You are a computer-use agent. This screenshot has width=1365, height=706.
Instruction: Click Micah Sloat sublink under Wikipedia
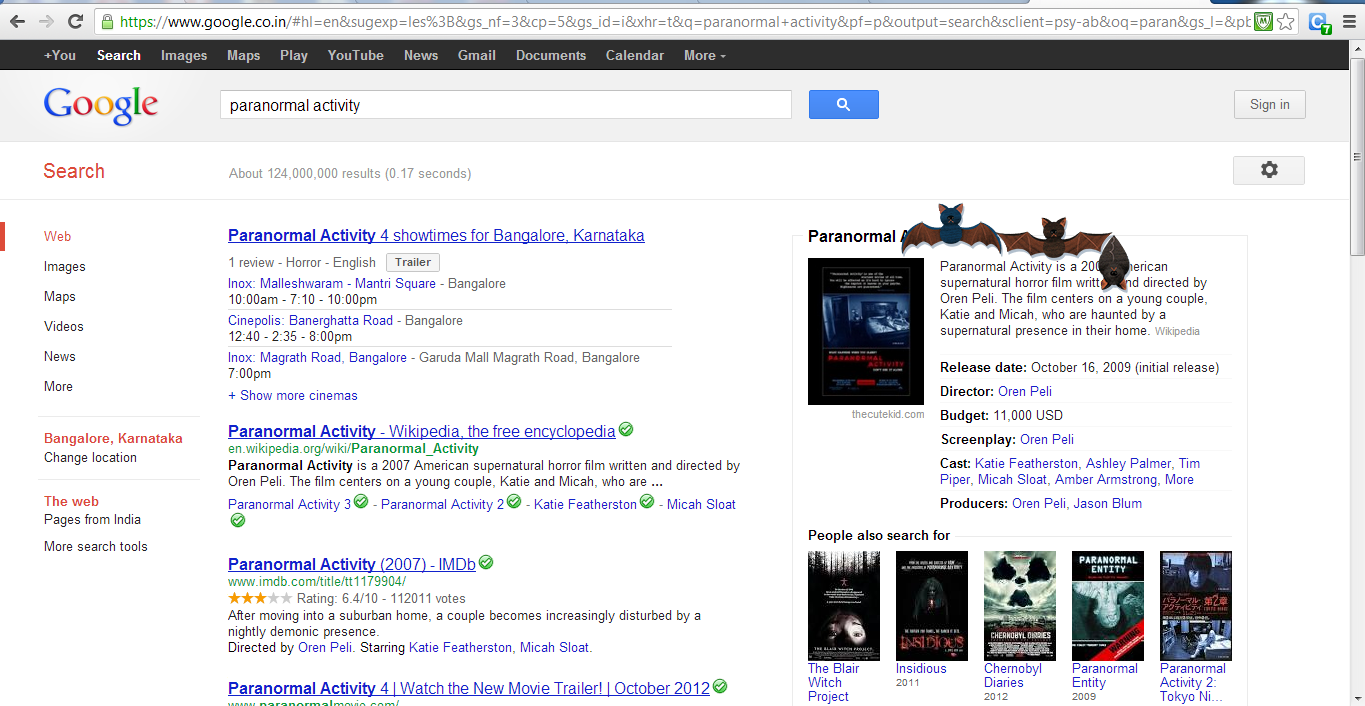(701, 504)
